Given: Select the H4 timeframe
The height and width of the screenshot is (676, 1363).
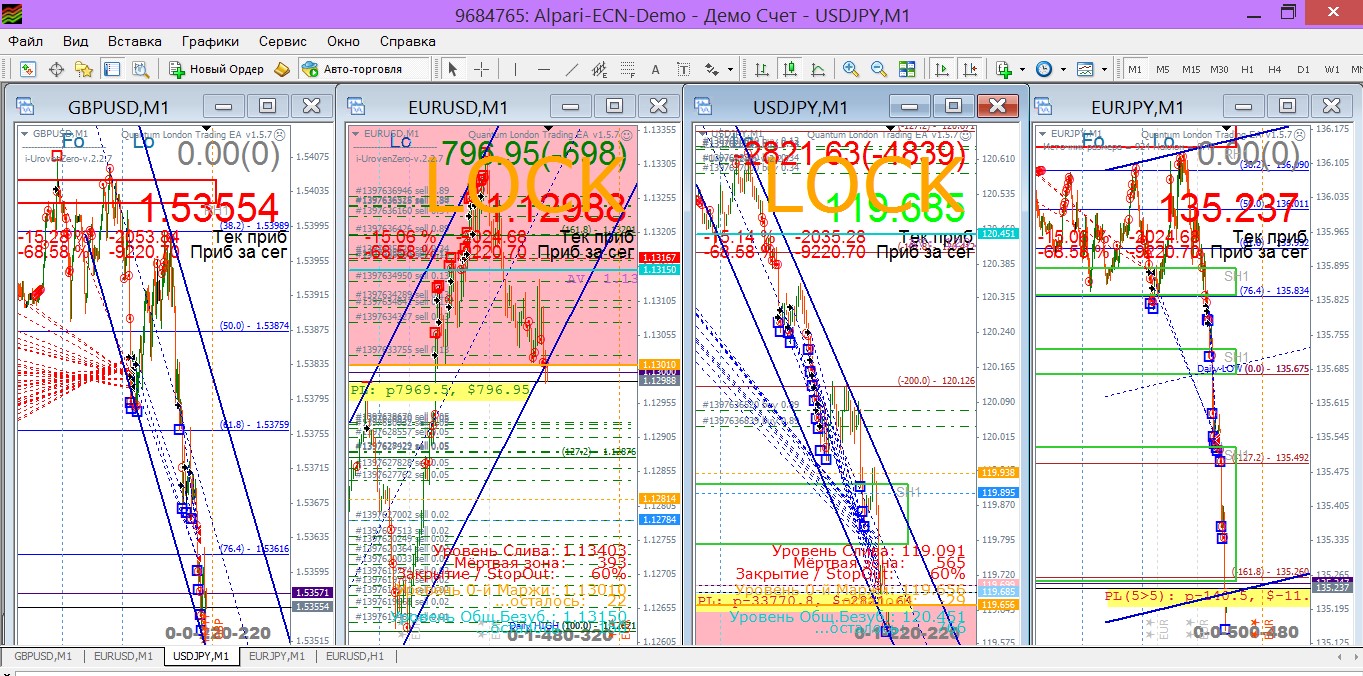Looking at the screenshot, I should (1275, 69).
